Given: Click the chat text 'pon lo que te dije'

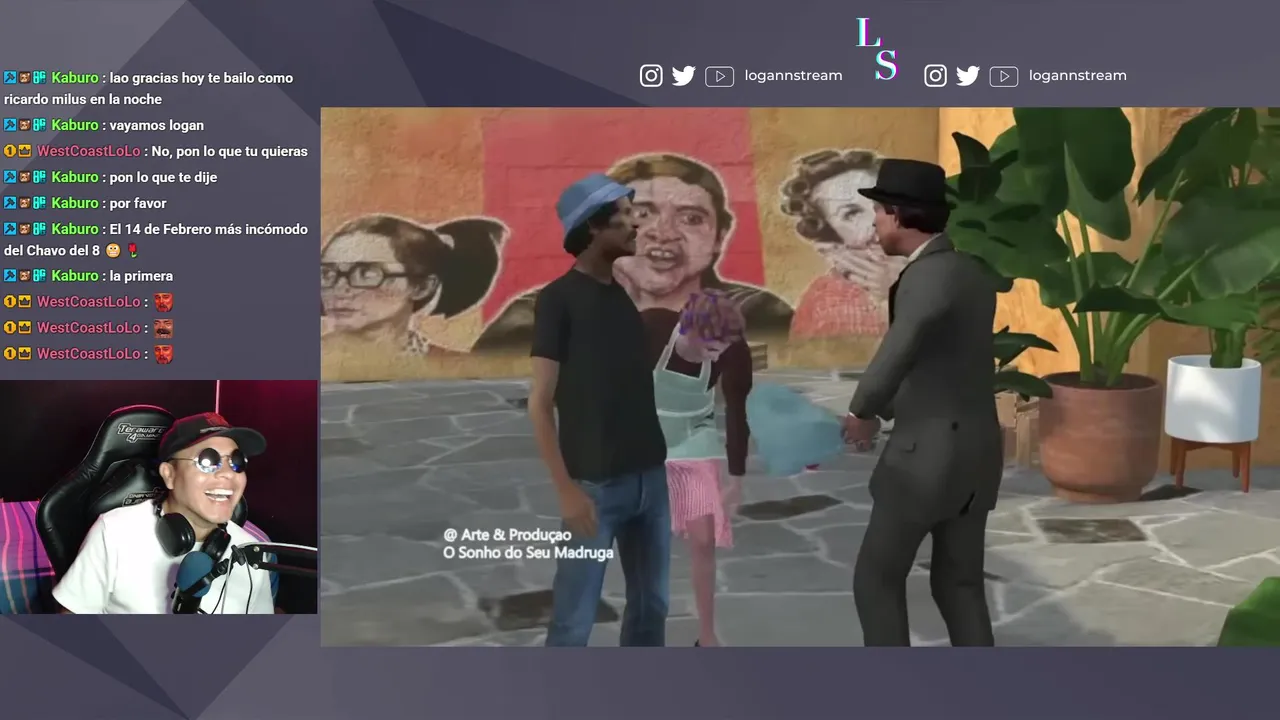Looking at the screenshot, I should (x=163, y=177).
